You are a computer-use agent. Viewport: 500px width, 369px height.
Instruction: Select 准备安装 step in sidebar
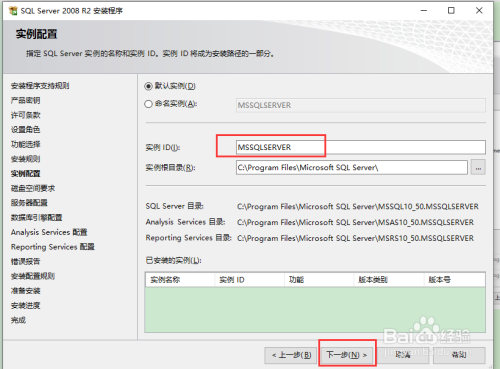pyautogui.click(x=26, y=291)
